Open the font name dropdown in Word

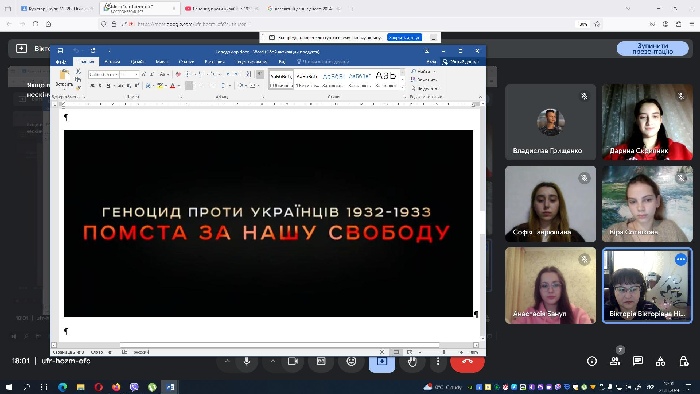[x=104, y=74]
